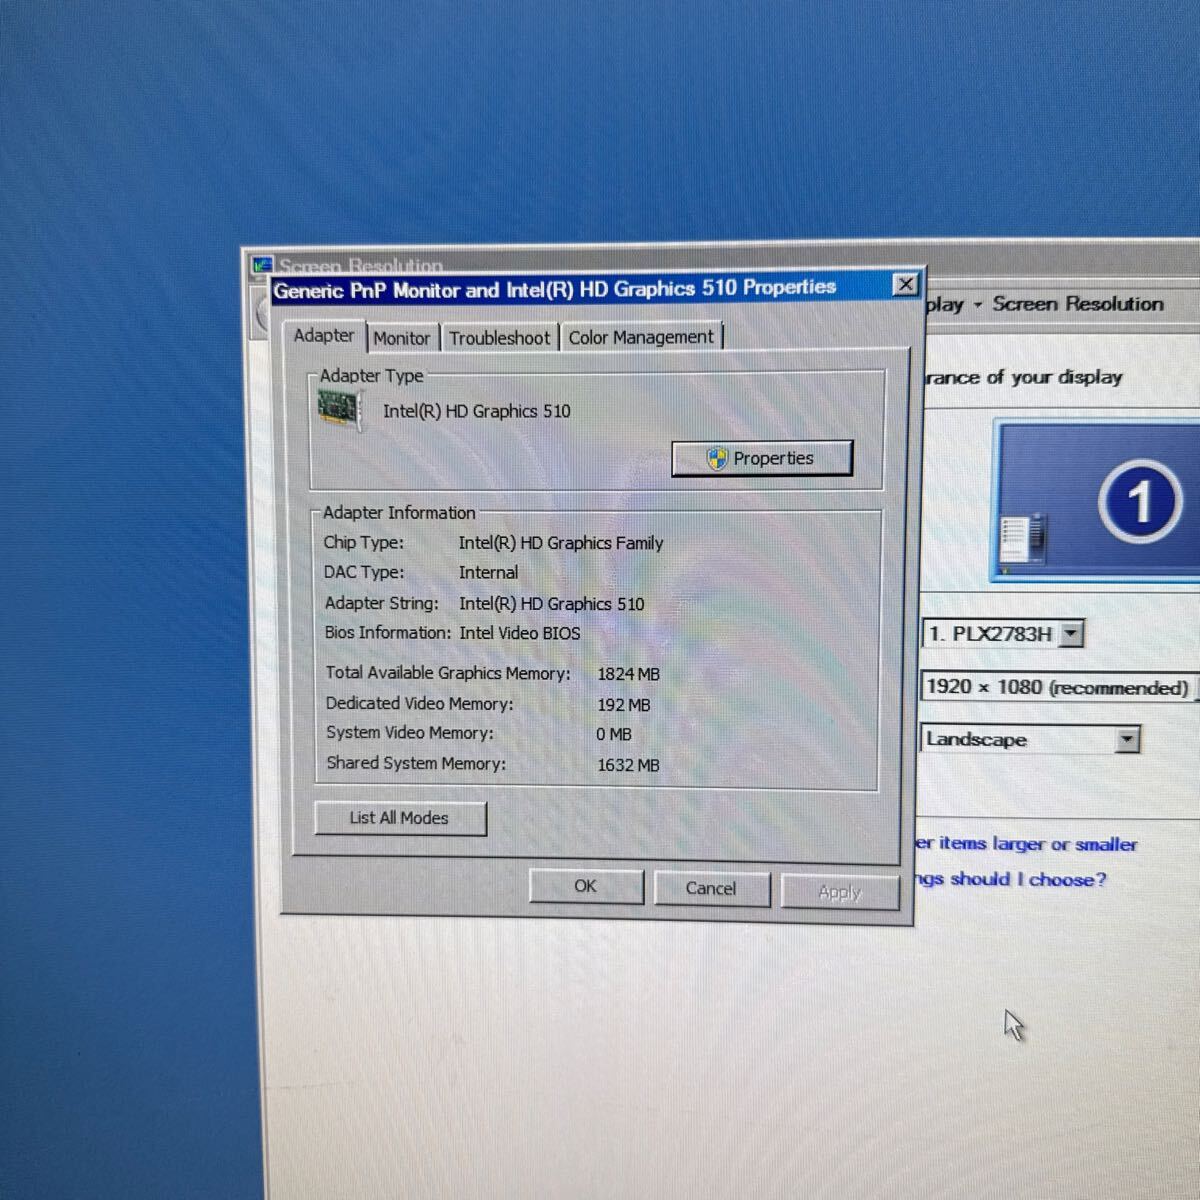Click the greyed Apply button
Screen dimensions: 1200x1200
click(x=839, y=891)
